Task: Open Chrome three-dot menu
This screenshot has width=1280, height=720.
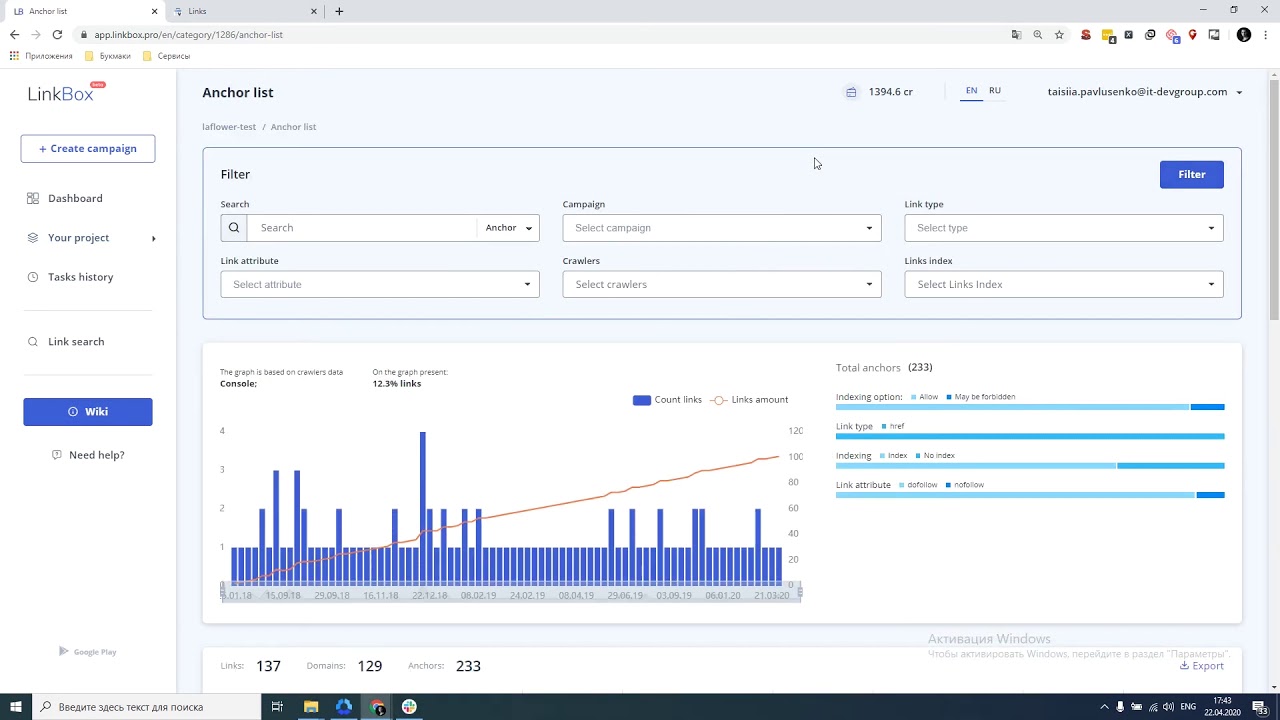Action: point(1267,35)
